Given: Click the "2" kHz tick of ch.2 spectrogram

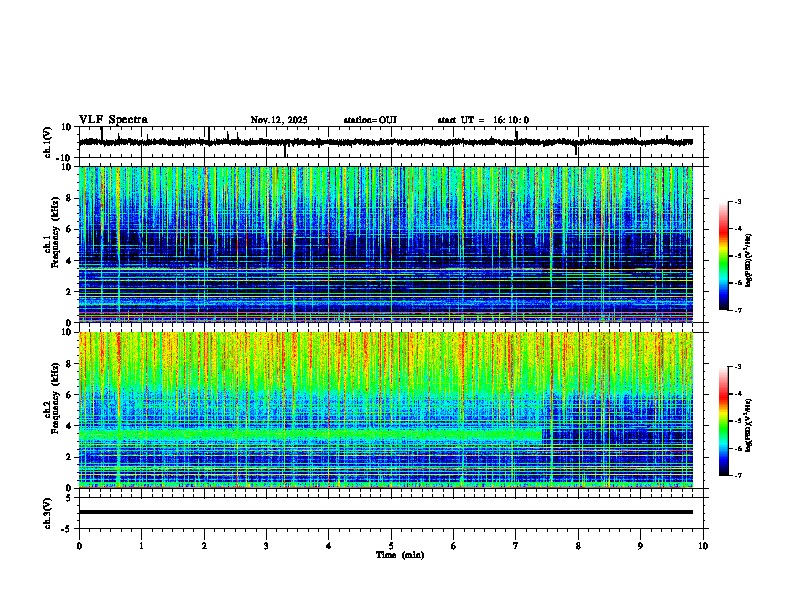Looking at the screenshot, I should [x=69, y=457].
